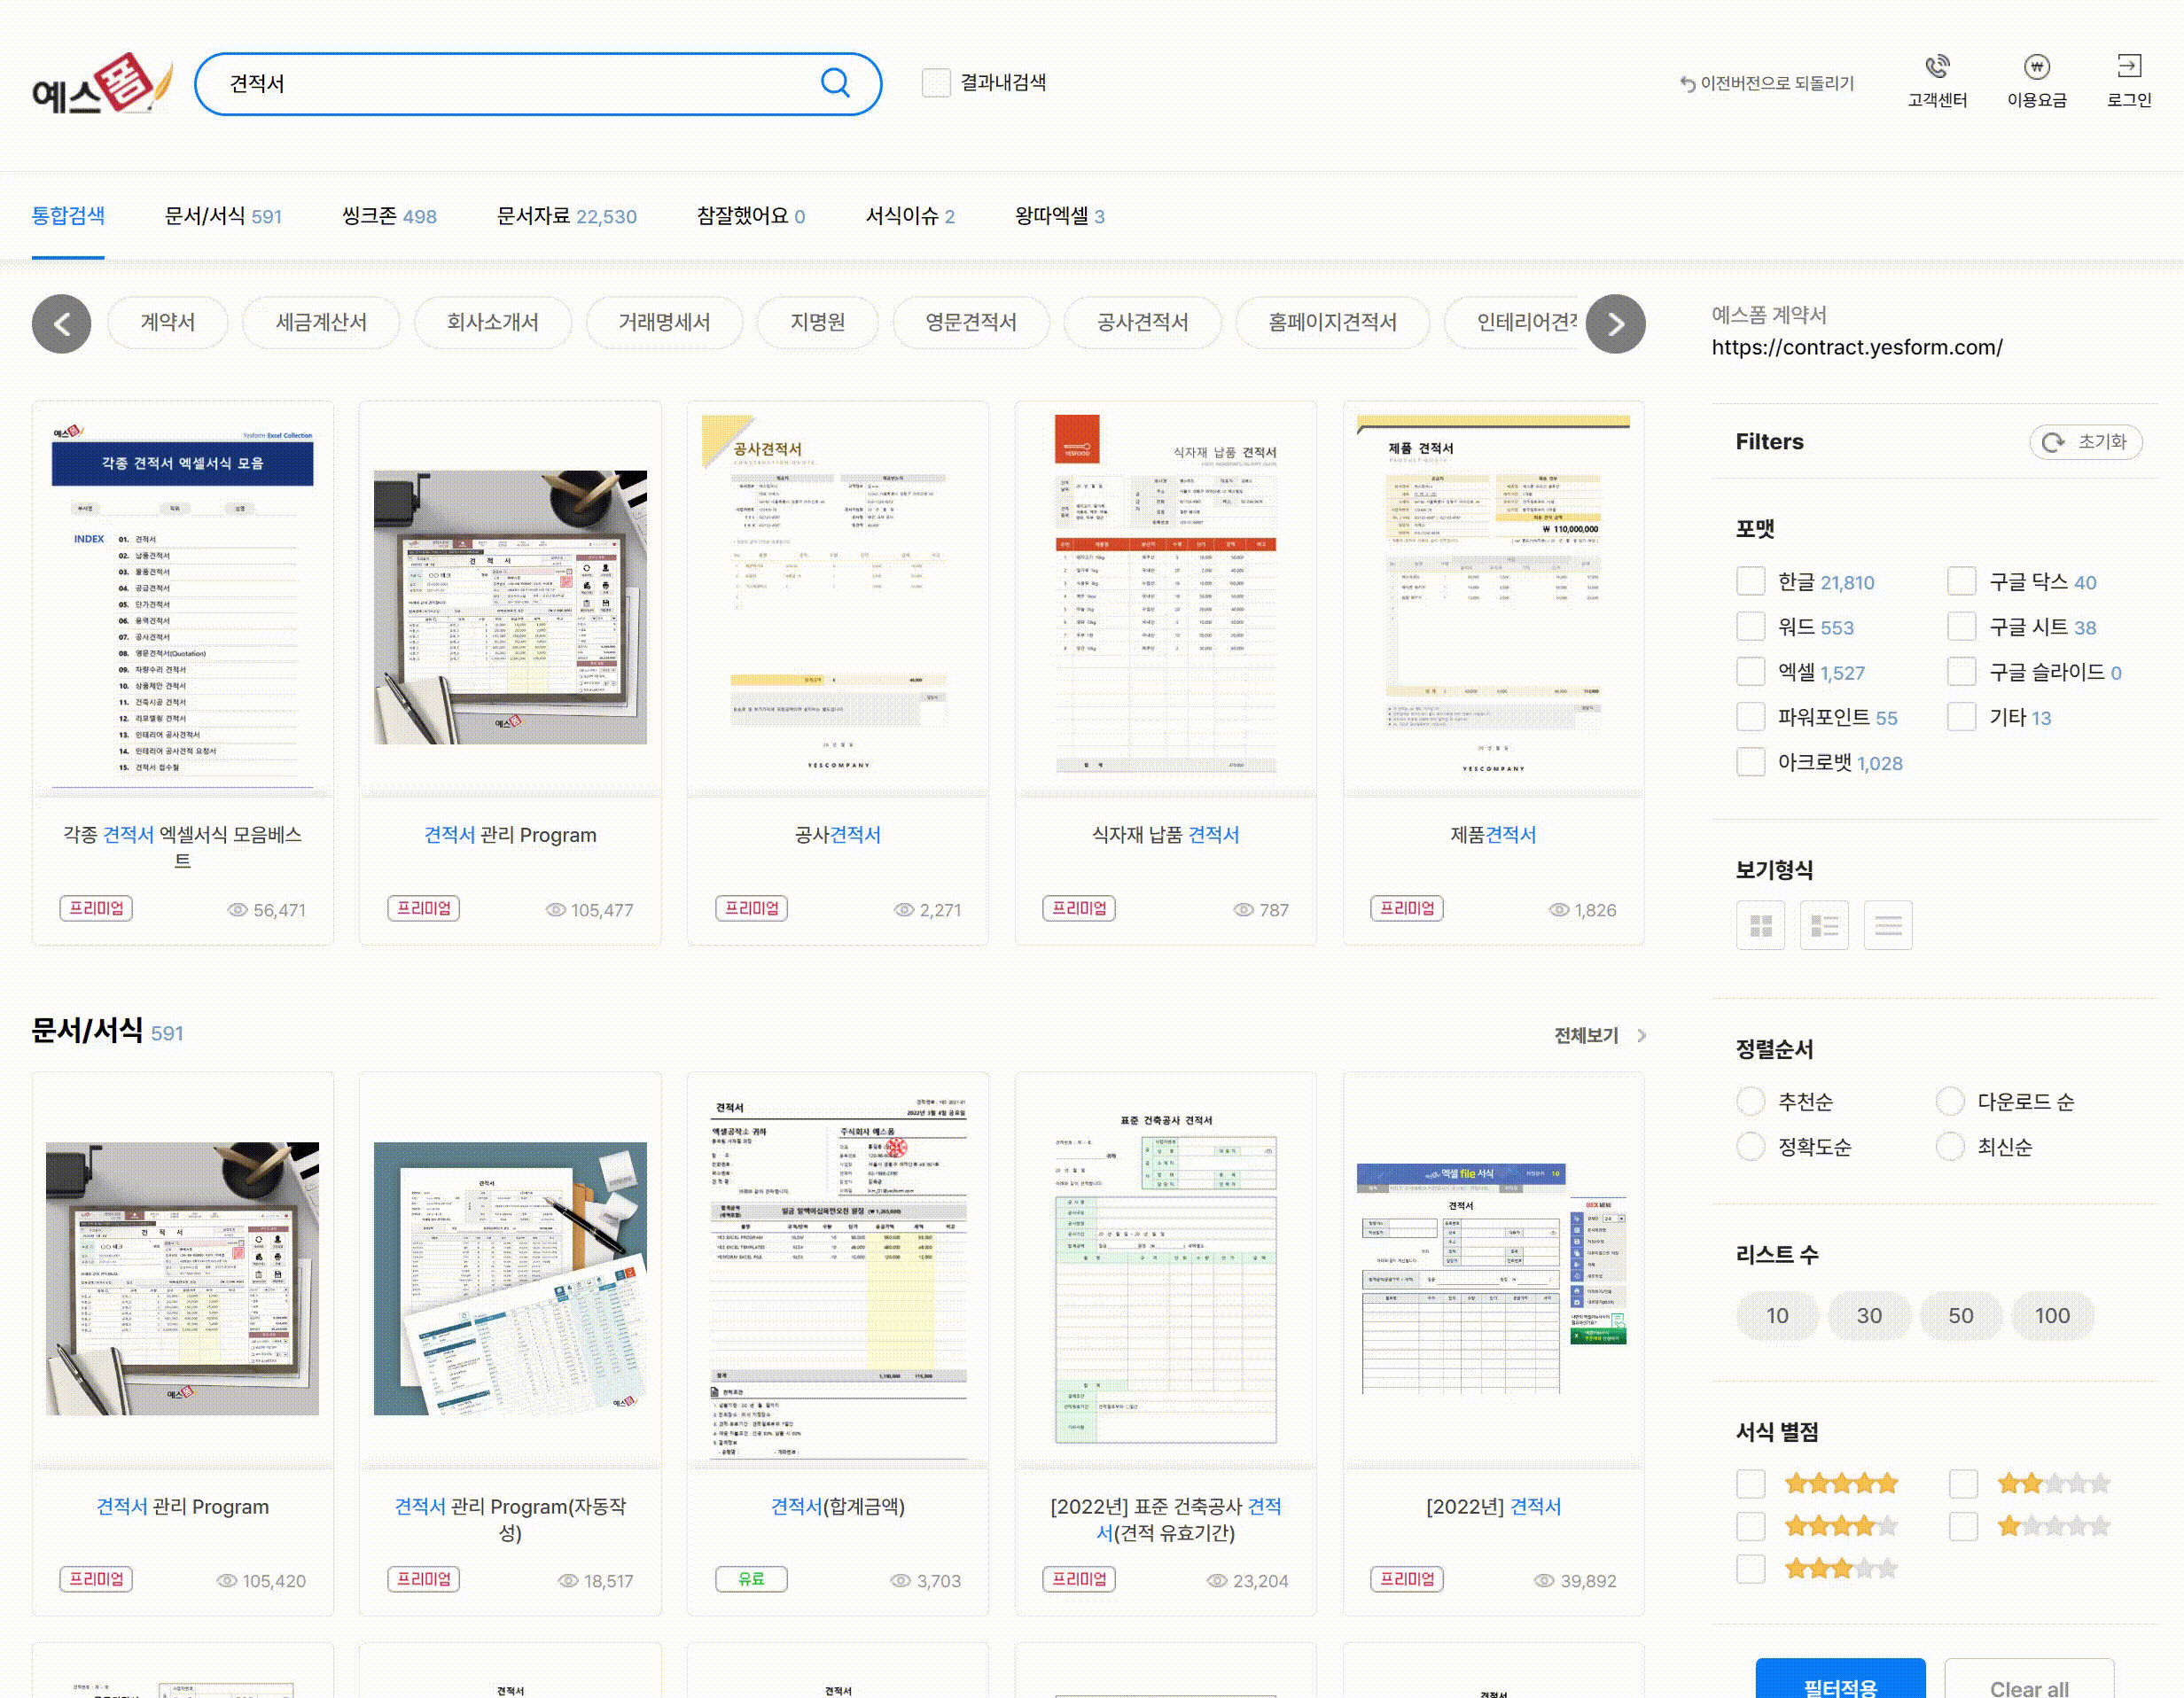Switch to list-with-thumbnail view format
The width and height of the screenshot is (2184, 1698).
(x=1824, y=925)
